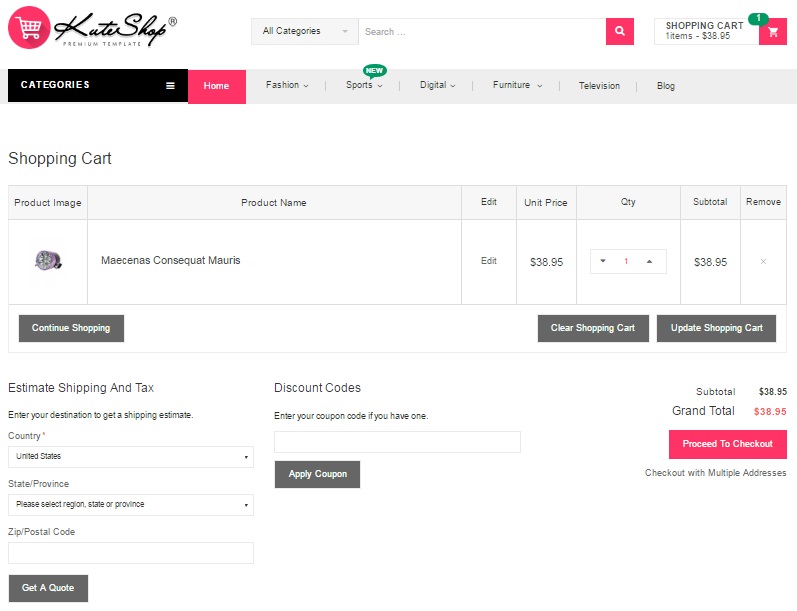Click into the coupon code field

[x=397, y=442]
